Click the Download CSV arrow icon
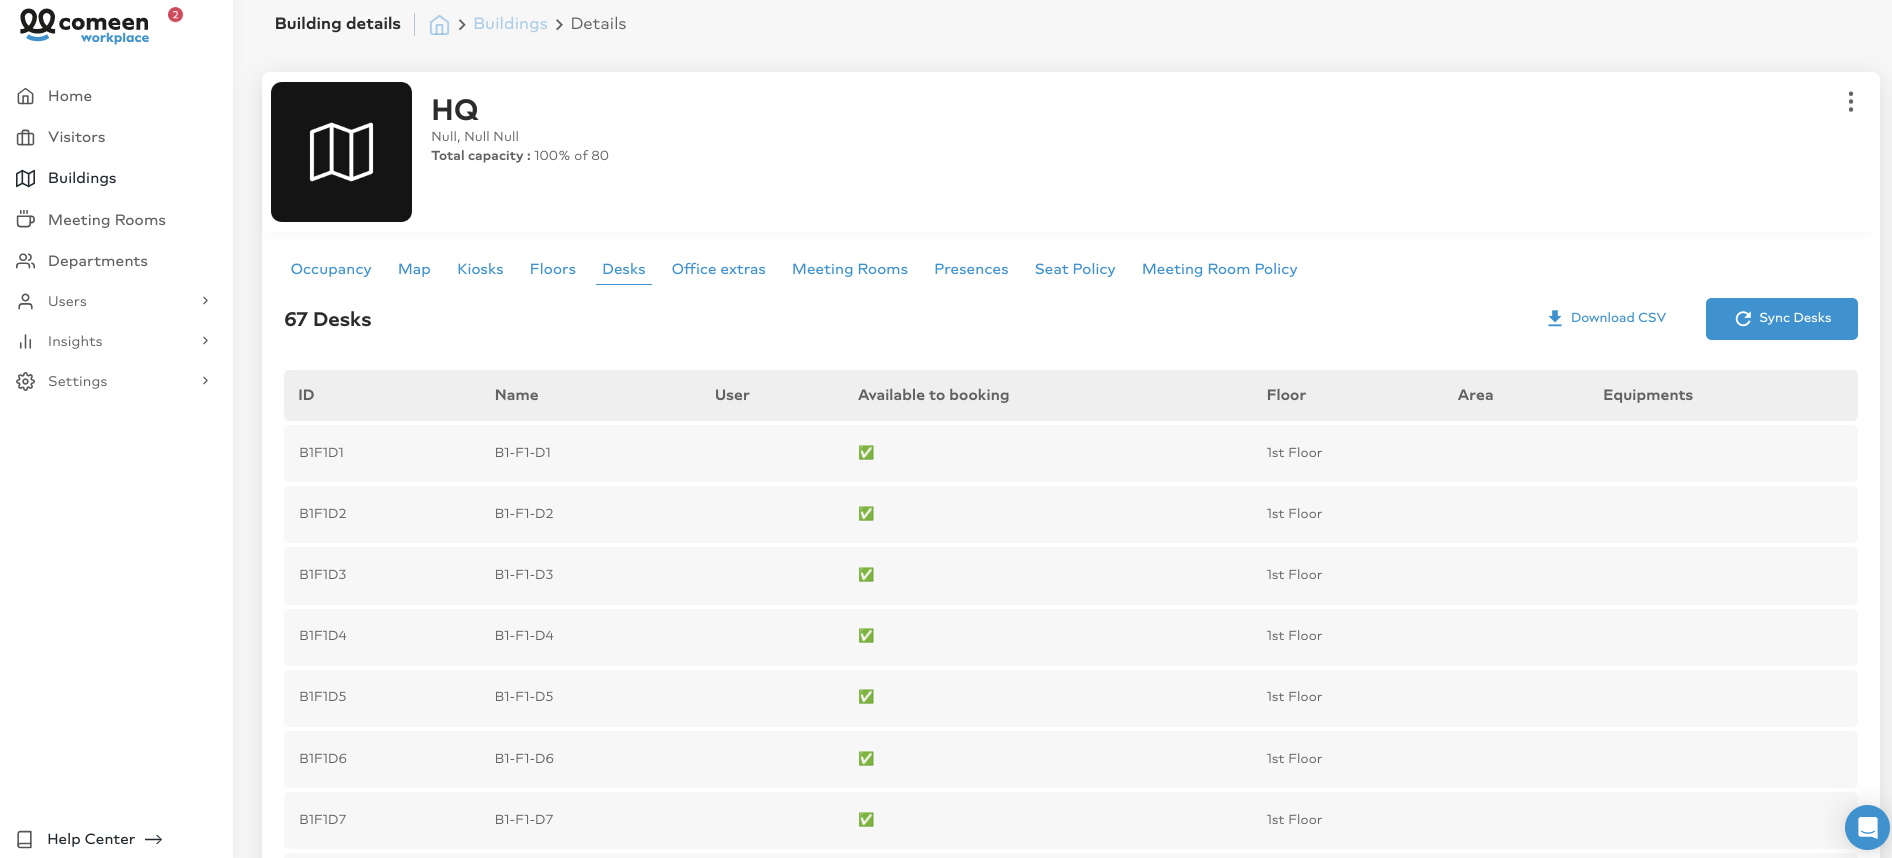This screenshot has width=1892, height=858. [x=1555, y=318]
